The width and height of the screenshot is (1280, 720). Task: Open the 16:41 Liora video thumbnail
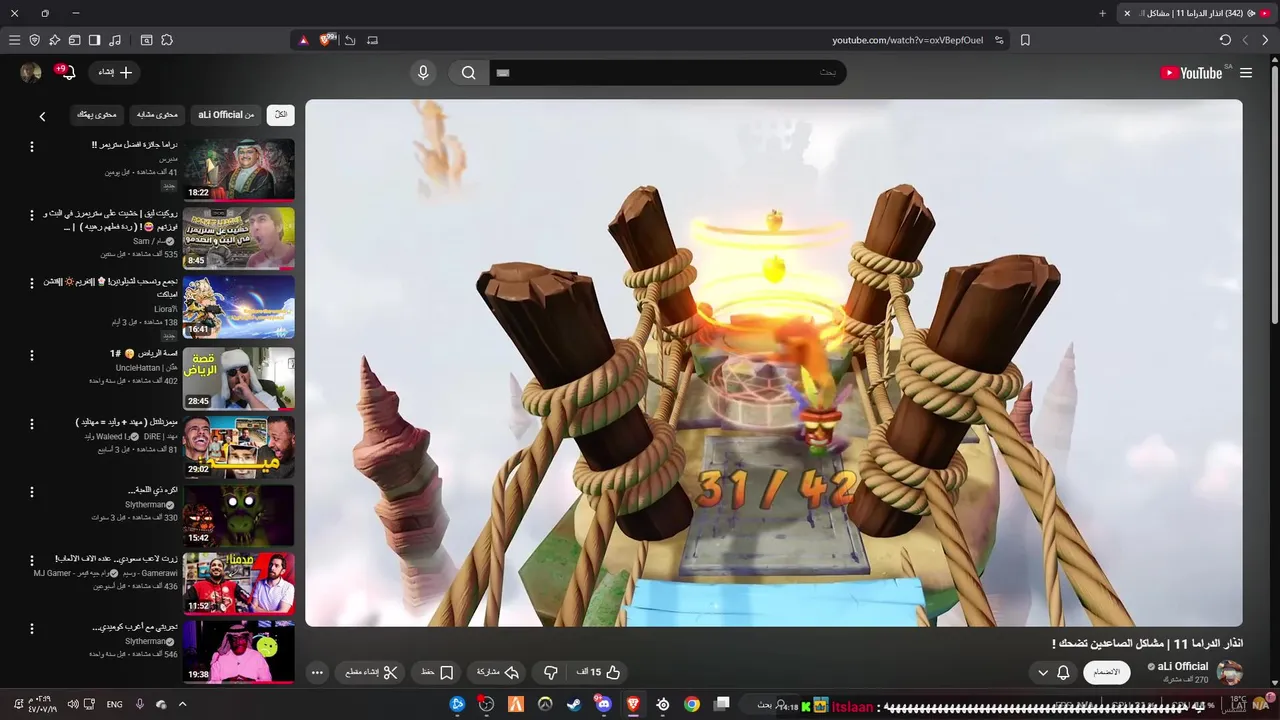coord(239,306)
